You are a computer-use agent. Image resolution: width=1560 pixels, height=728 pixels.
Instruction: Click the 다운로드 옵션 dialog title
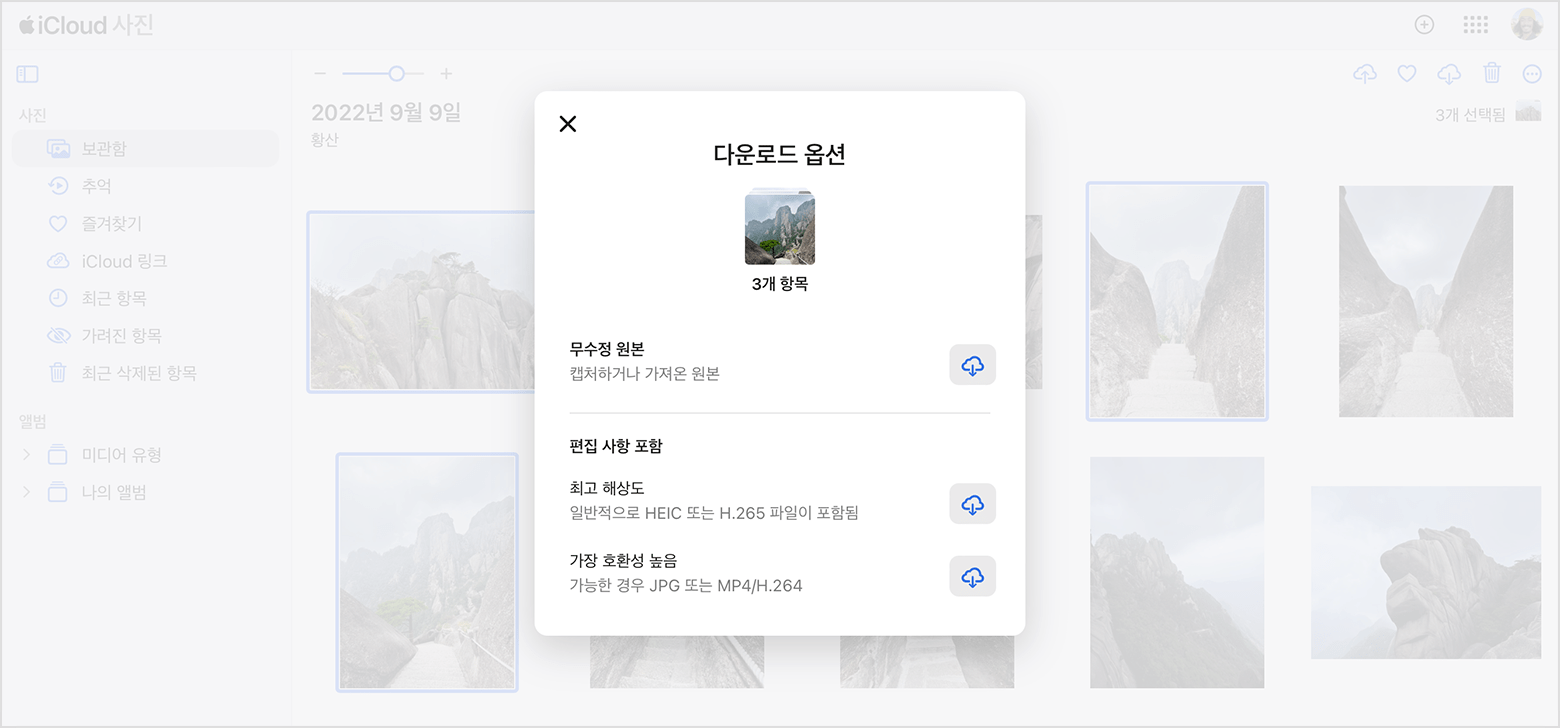(780, 154)
